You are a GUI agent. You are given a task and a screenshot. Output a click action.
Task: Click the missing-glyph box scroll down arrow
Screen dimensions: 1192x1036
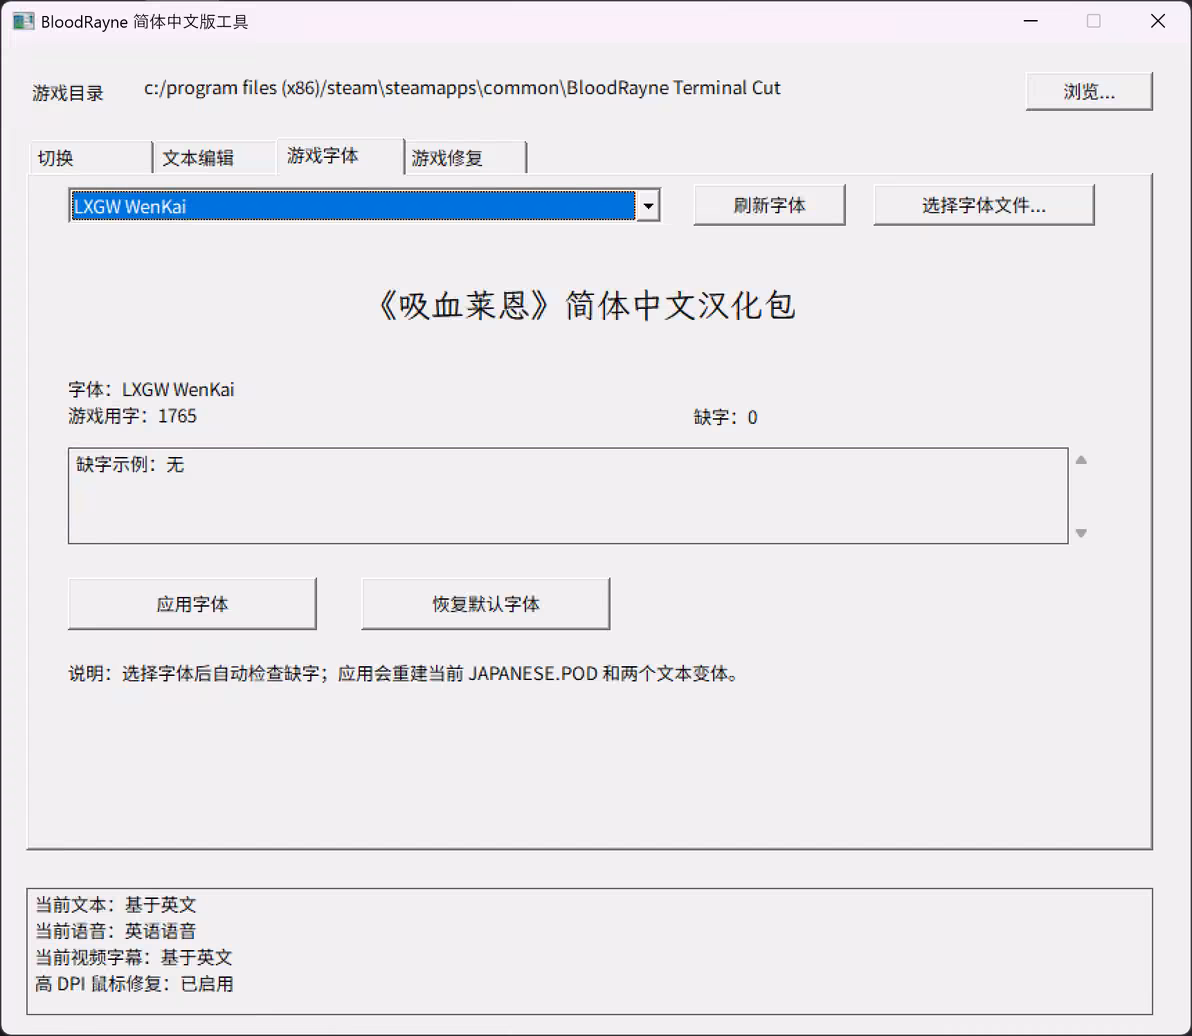tap(1081, 534)
